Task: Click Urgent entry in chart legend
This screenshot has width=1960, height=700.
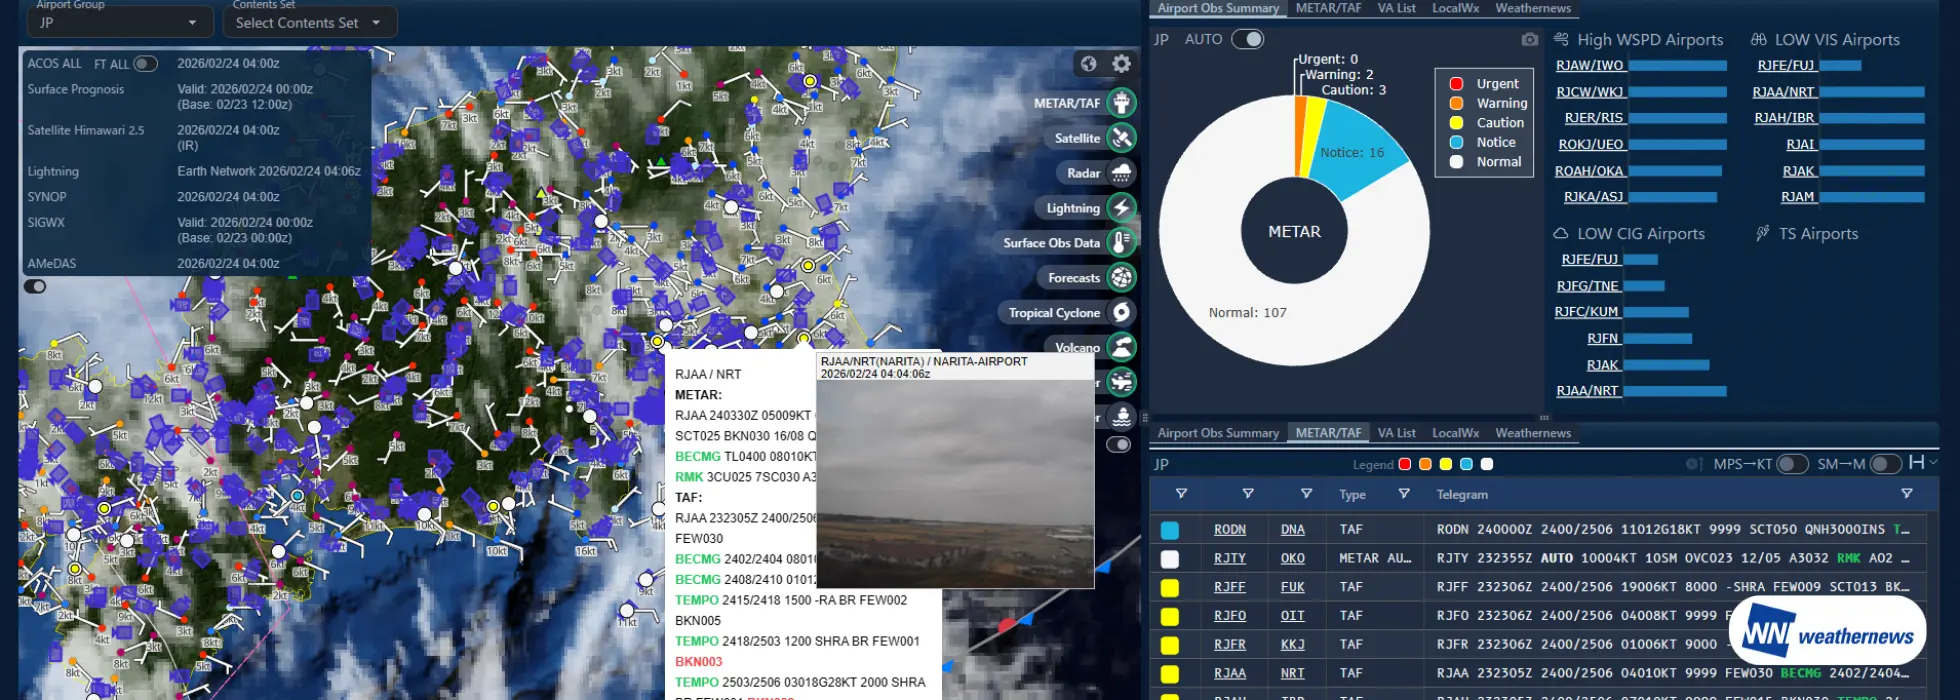Action: [1485, 84]
